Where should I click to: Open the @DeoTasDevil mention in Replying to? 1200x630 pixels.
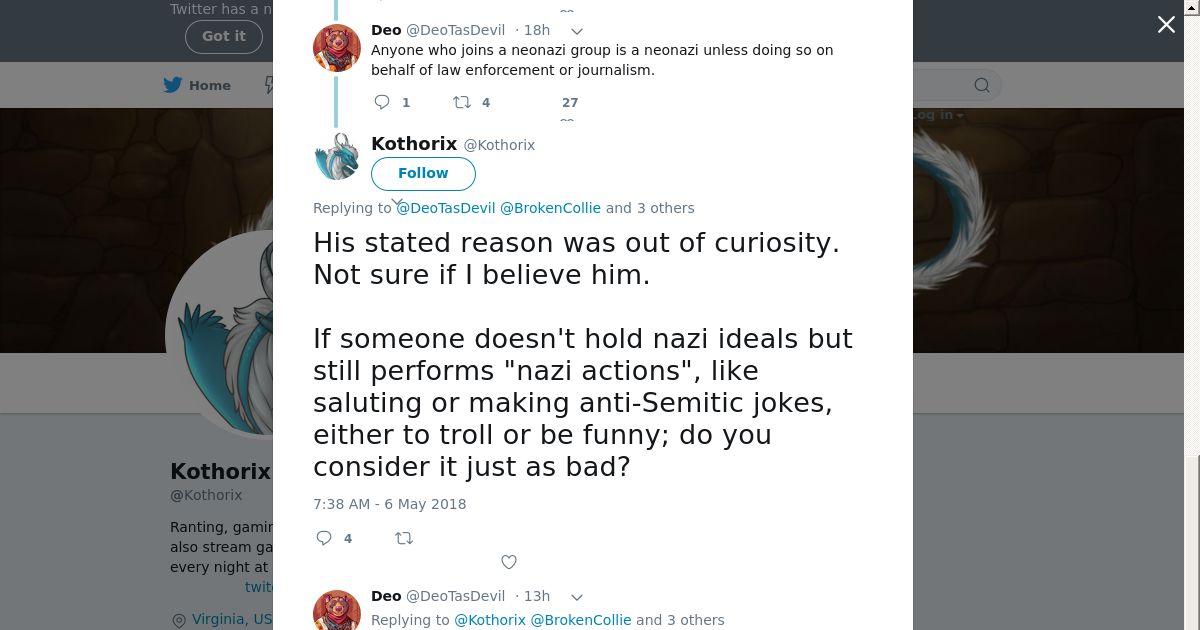click(446, 208)
